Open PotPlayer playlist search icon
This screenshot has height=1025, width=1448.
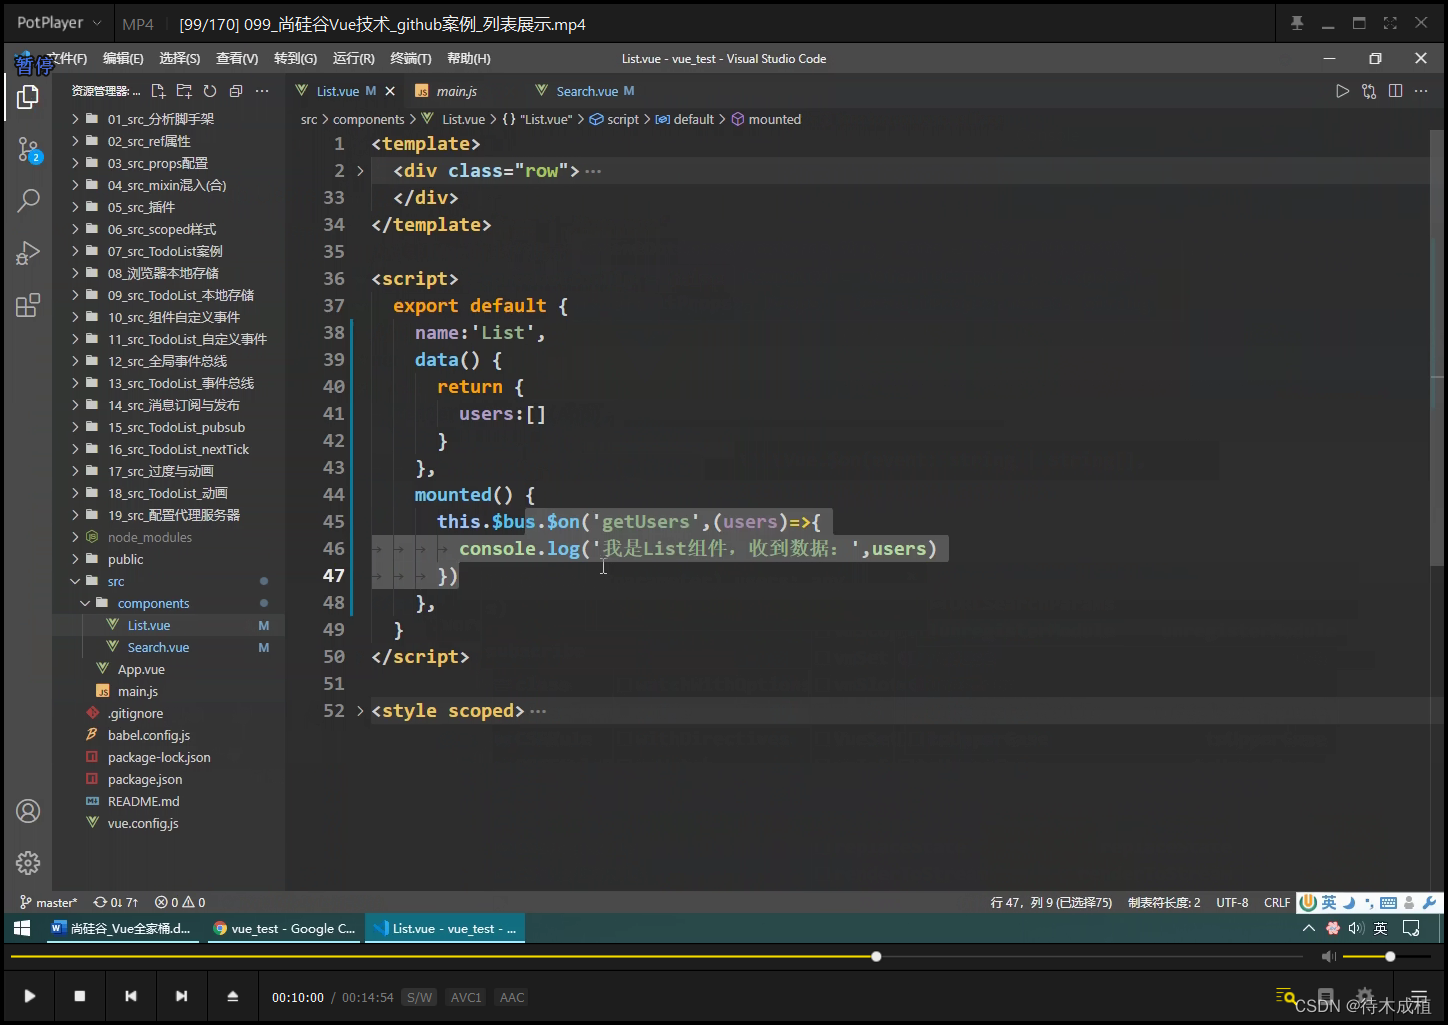(1286, 996)
